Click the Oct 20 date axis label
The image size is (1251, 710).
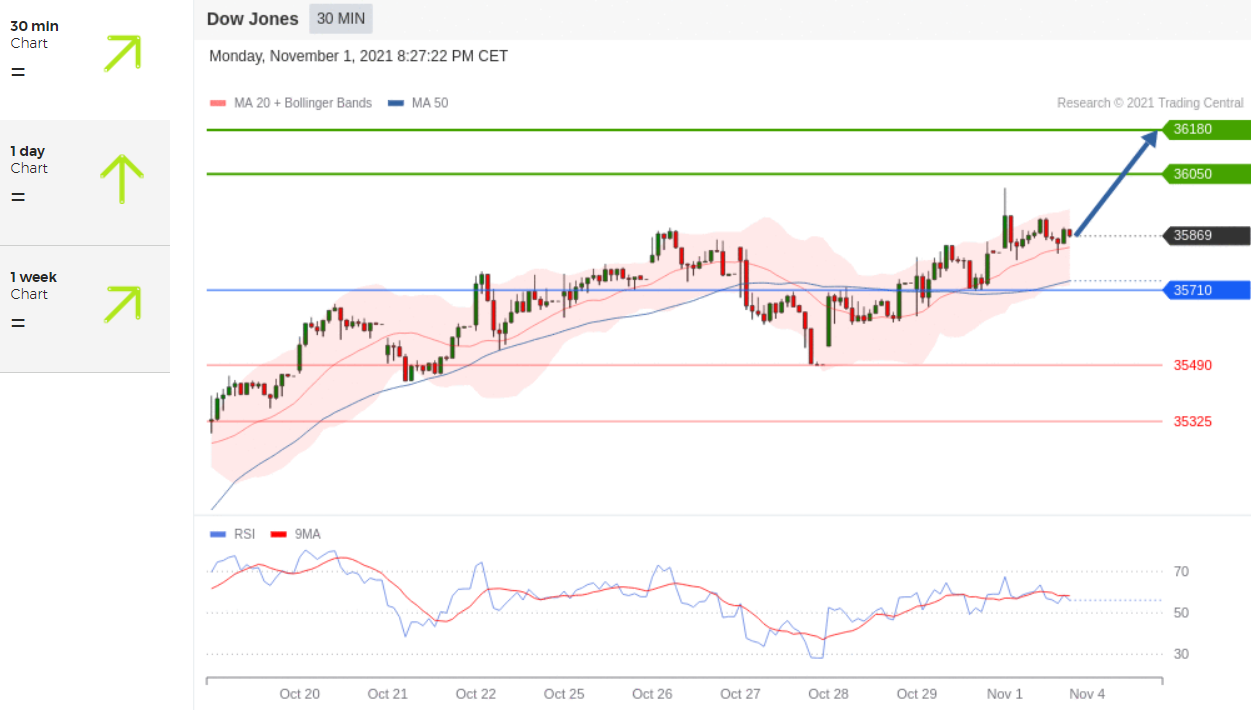click(x=299, y=694)
